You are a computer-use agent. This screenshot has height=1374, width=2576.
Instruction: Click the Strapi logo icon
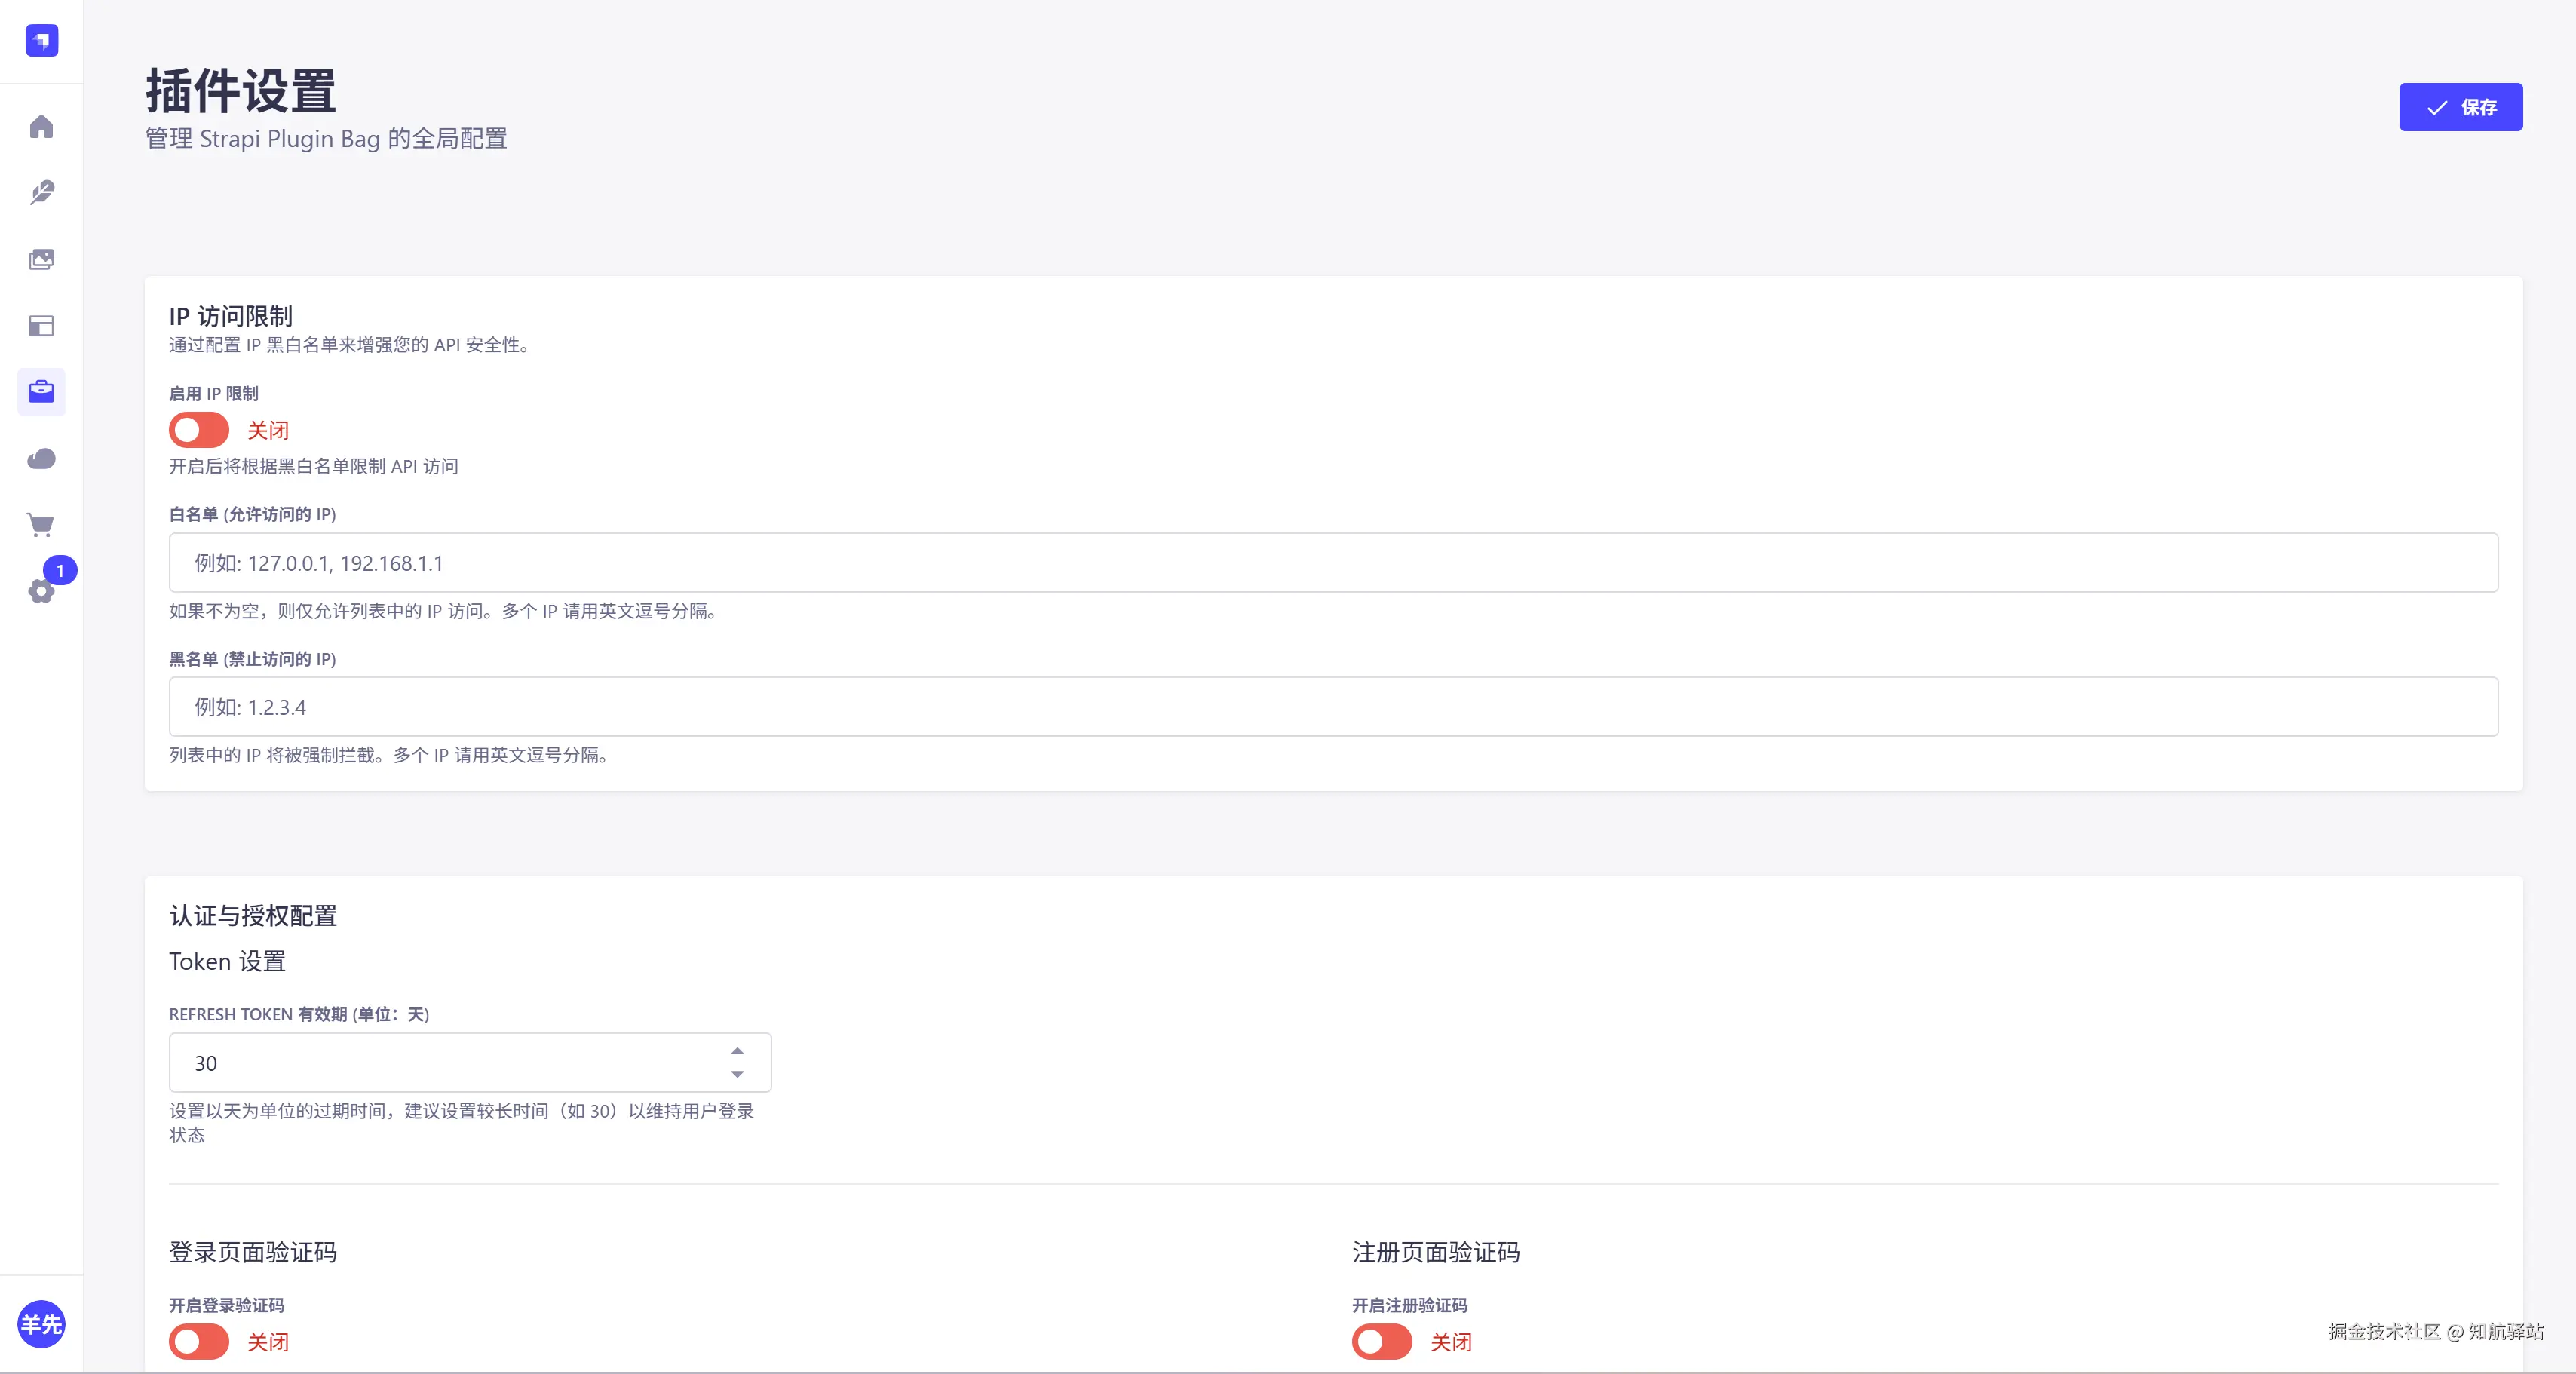pyautogui.click(x=41, y=41)
